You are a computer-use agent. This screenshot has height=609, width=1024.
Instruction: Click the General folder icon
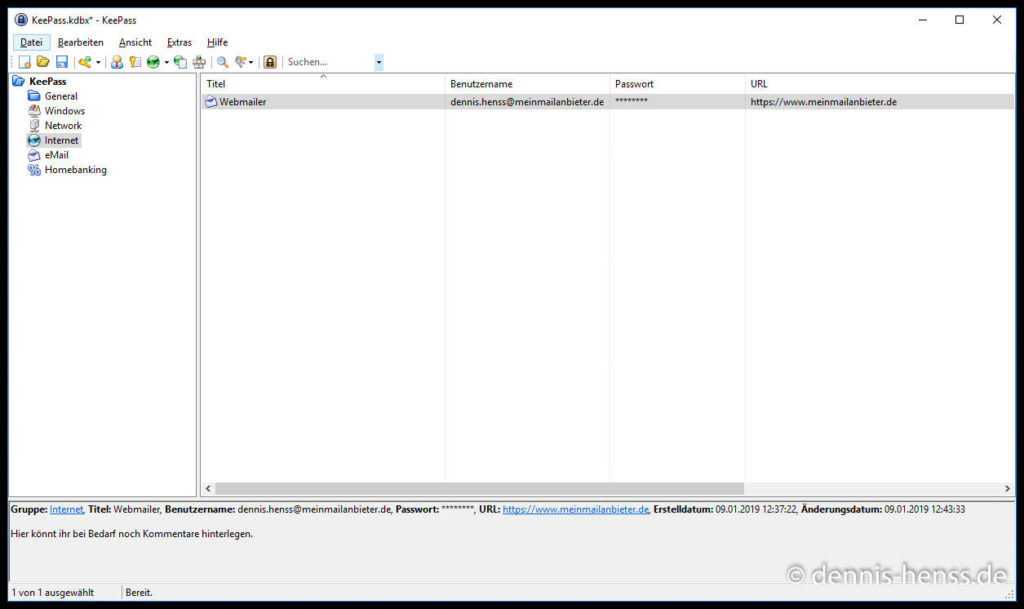[34, 96]
